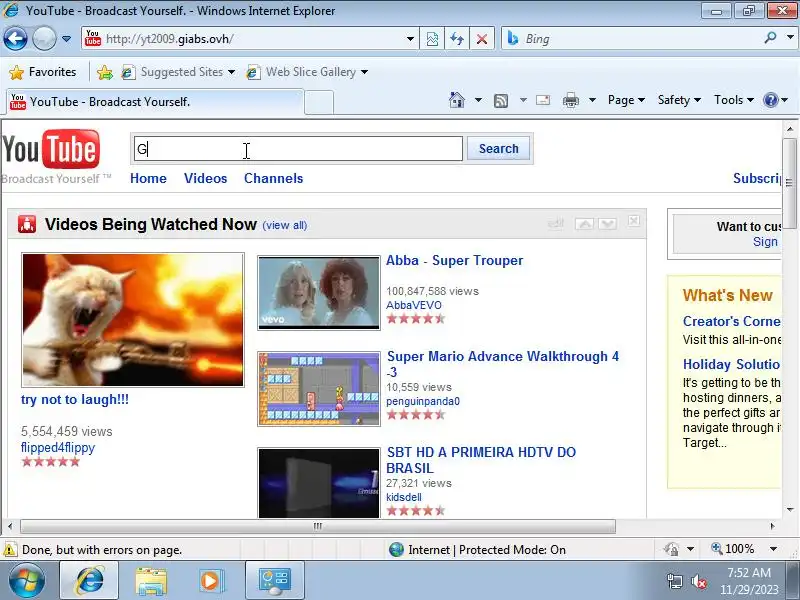This screenshot has height=600, width=800.
Task: Visit the flipped4flippy channel link
Action: point(58,447)
